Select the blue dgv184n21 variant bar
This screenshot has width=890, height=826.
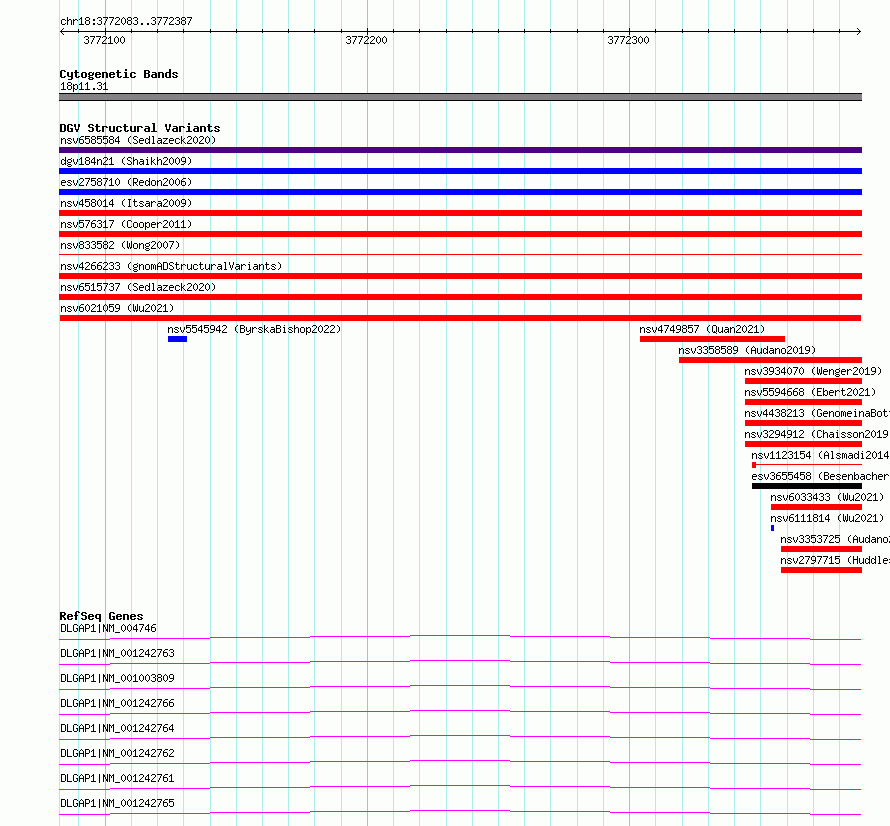pos(460,171)
